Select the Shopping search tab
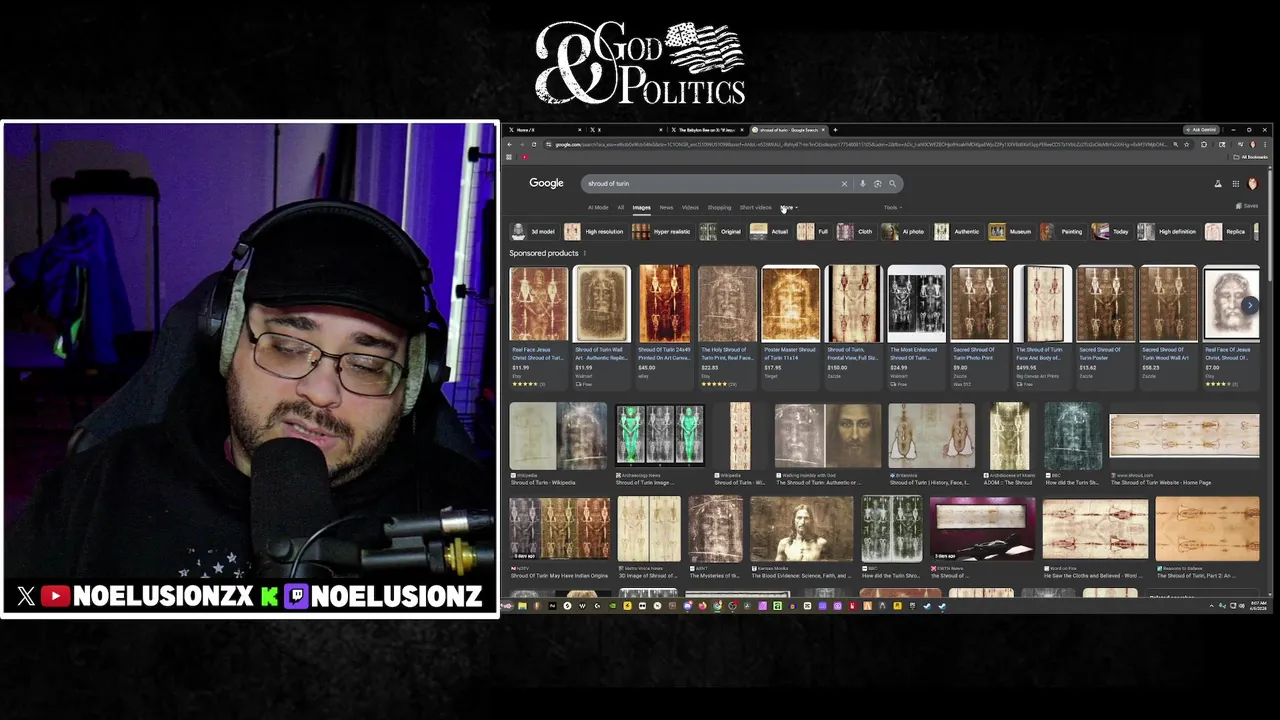 tap(719, 207)
